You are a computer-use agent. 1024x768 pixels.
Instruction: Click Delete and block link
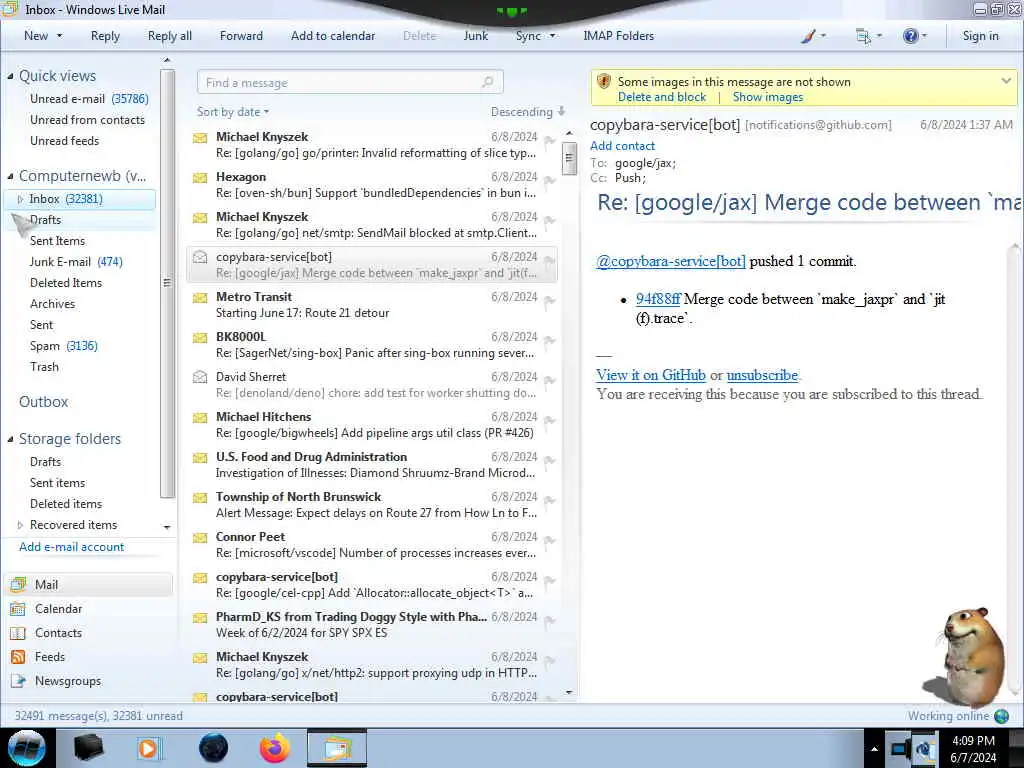662,97
